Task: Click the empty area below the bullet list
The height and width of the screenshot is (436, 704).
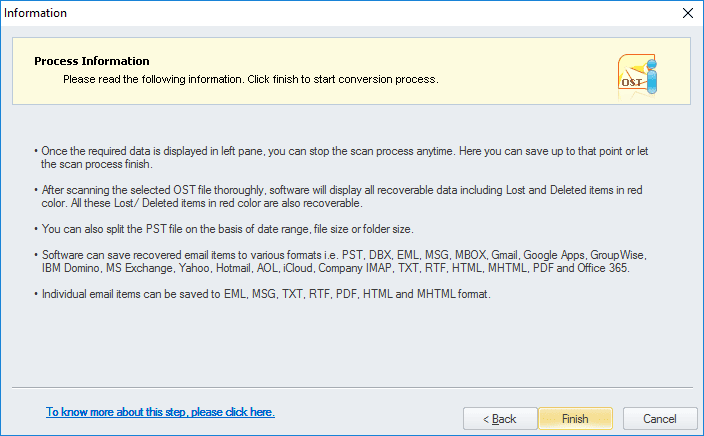Action: coord(350,345)
